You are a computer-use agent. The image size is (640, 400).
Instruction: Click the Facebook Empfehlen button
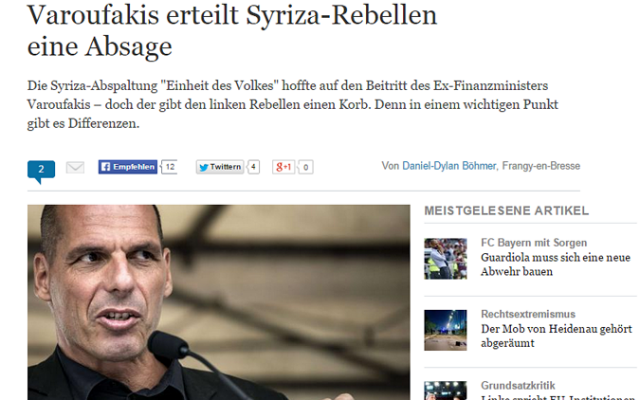pos(128,167)
